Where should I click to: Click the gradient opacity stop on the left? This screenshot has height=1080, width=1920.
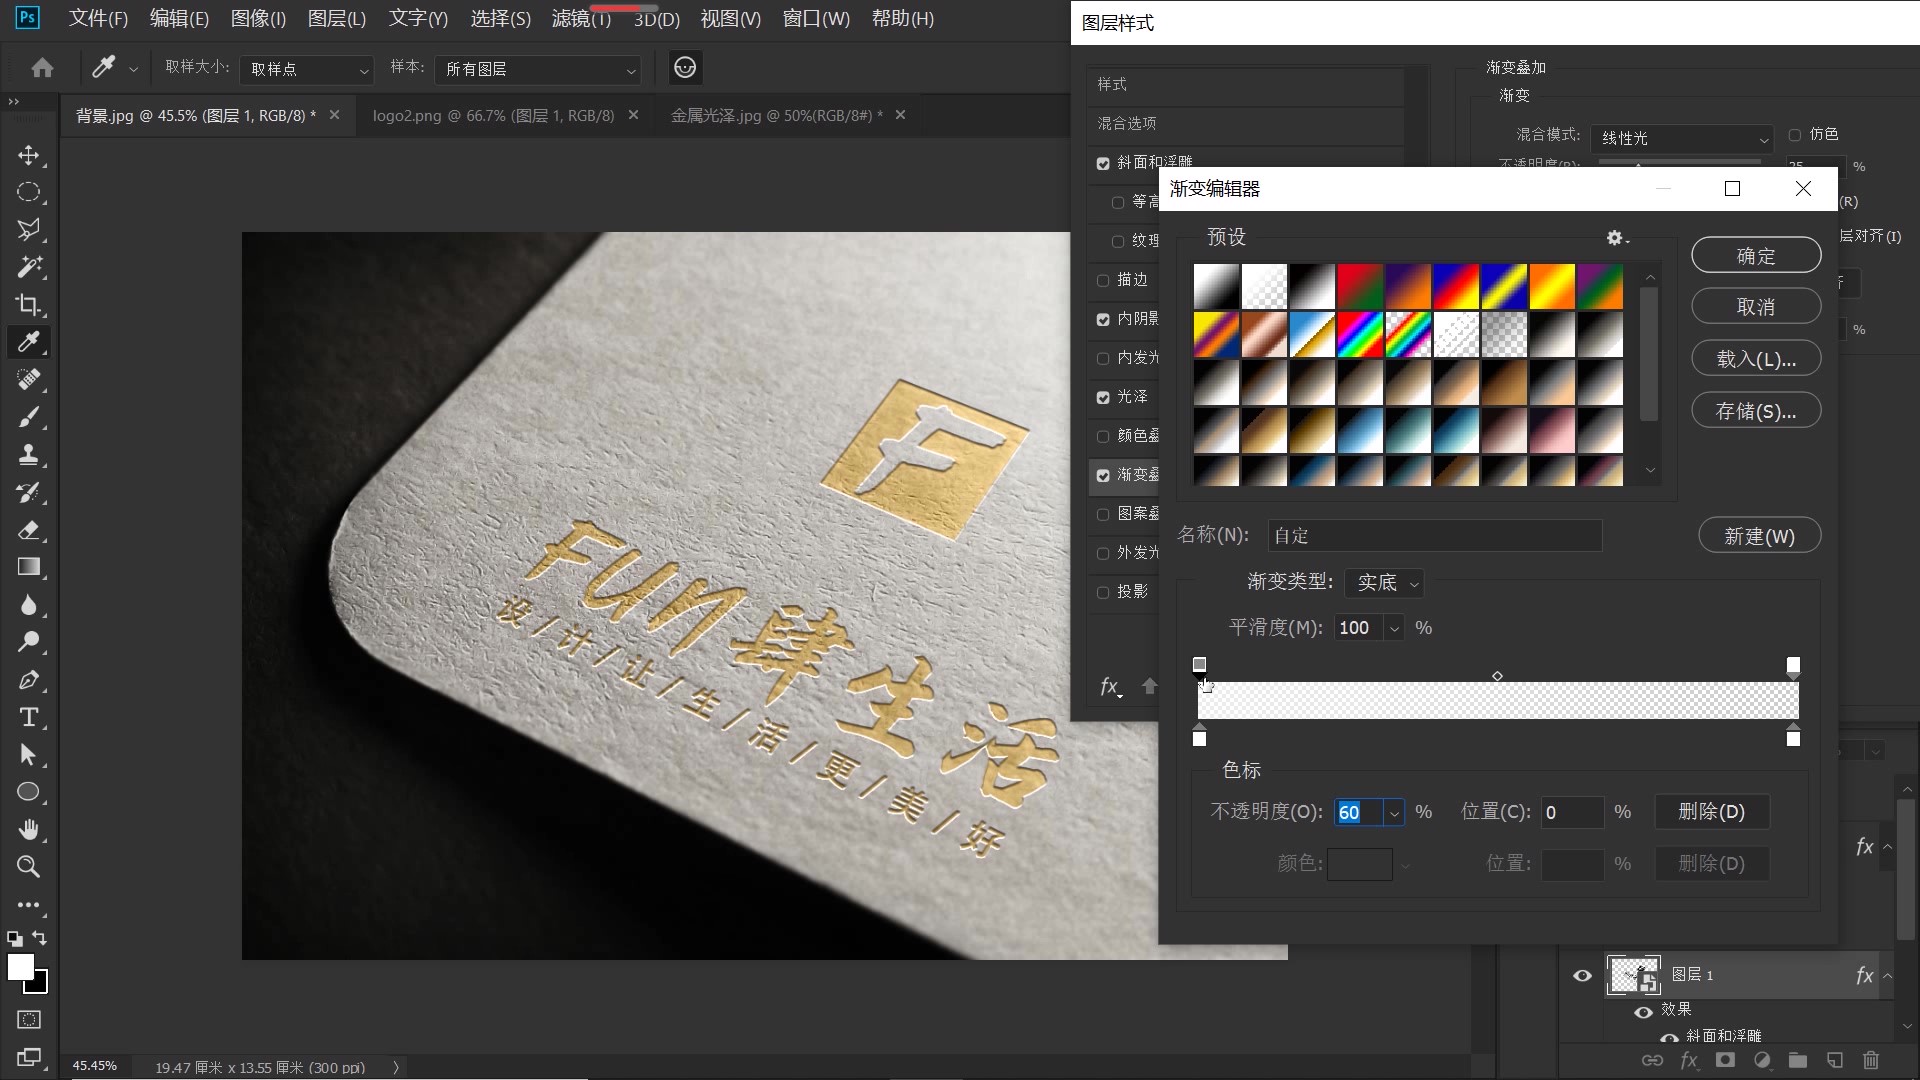pyautogui.click(x=1198, y=664)
